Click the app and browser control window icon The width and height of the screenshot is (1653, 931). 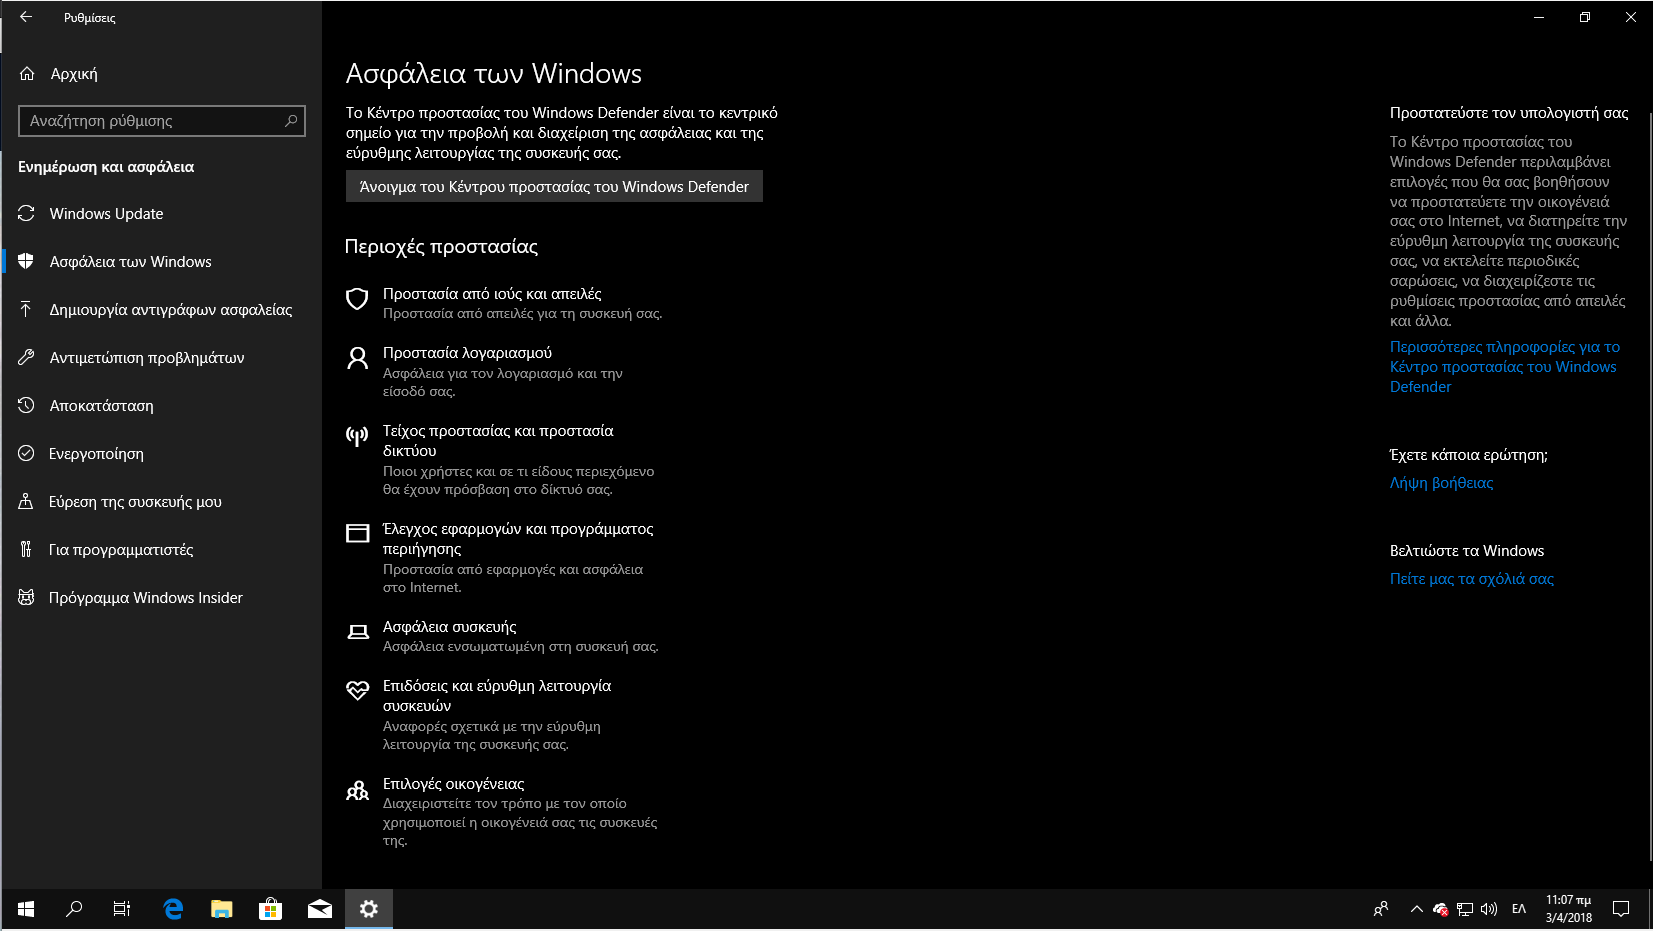tap(357, 533)
